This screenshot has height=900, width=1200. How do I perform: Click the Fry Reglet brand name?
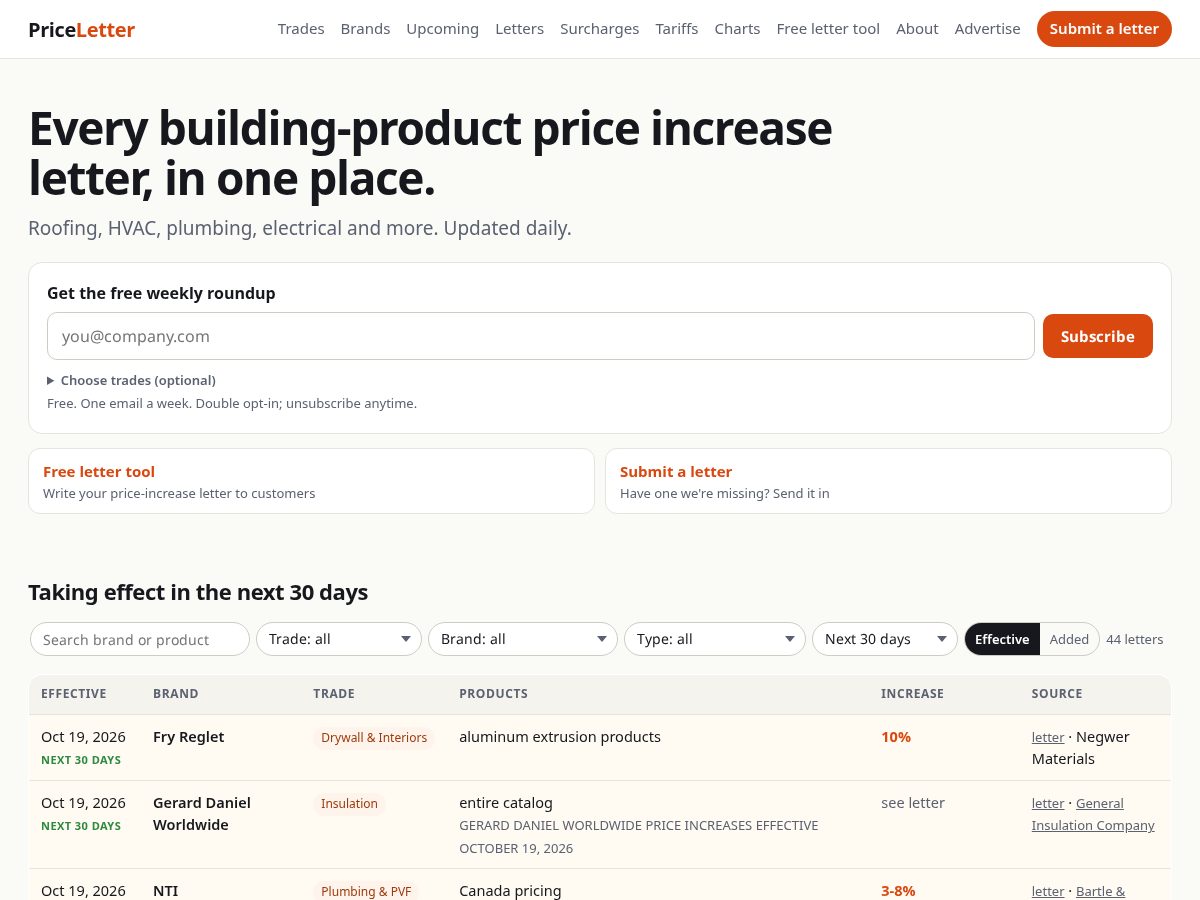[188, 737]
